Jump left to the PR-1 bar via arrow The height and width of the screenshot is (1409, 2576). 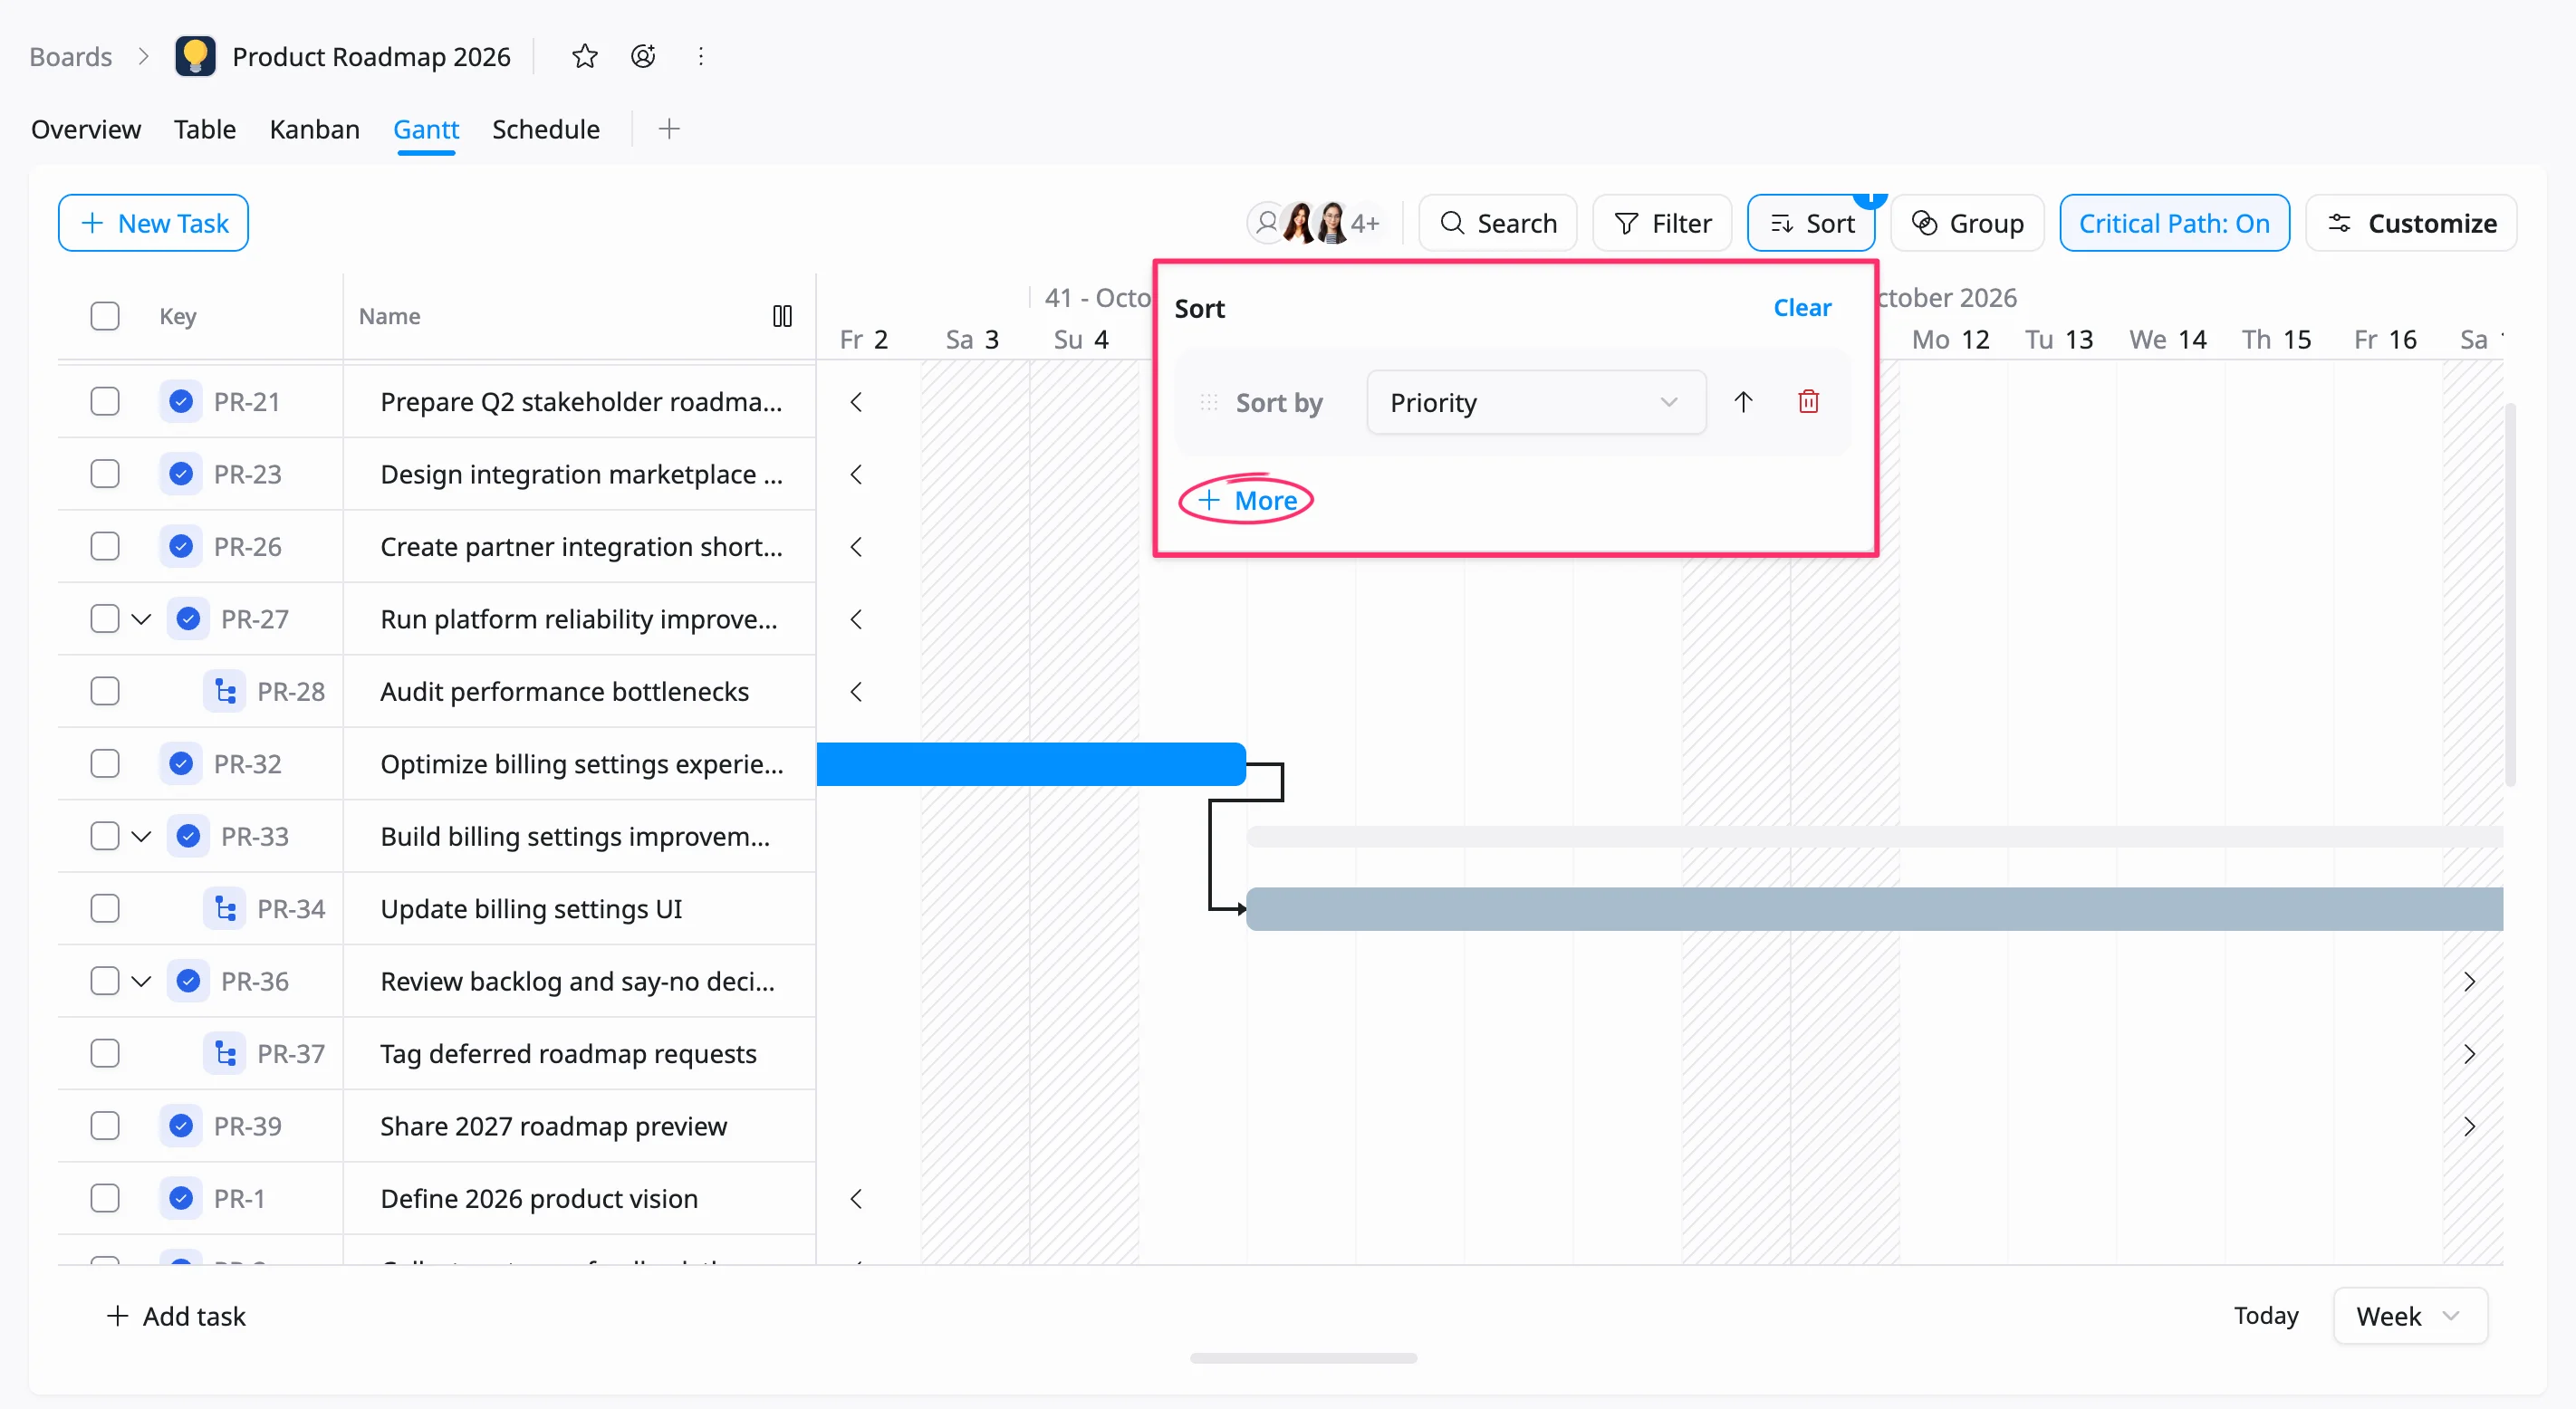point(856,1198)
